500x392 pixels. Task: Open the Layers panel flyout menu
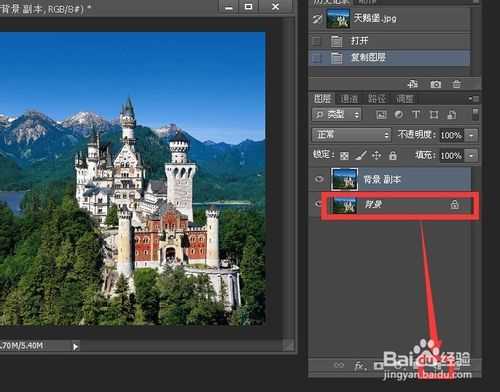(x=473, y=99)
